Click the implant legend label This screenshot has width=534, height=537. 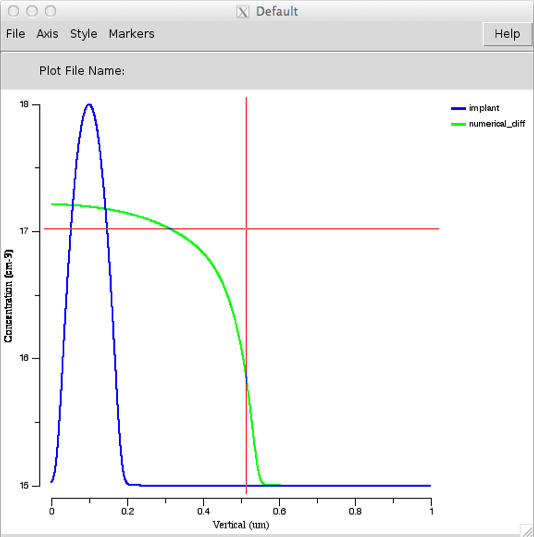click(484, 108)
